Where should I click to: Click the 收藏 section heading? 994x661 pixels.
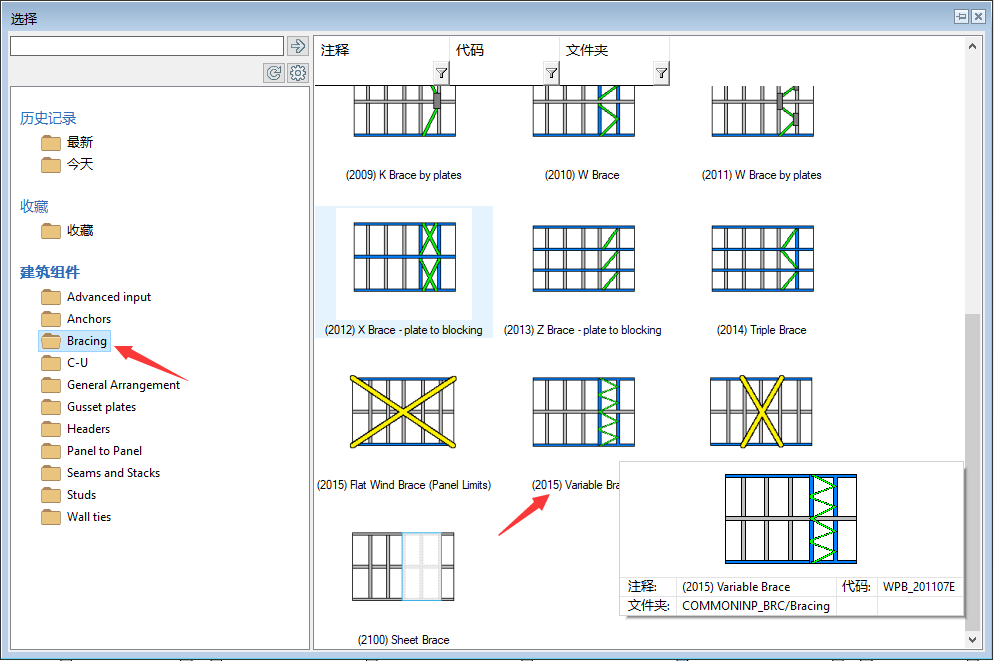pyautogui.click(x=34, y=207)
